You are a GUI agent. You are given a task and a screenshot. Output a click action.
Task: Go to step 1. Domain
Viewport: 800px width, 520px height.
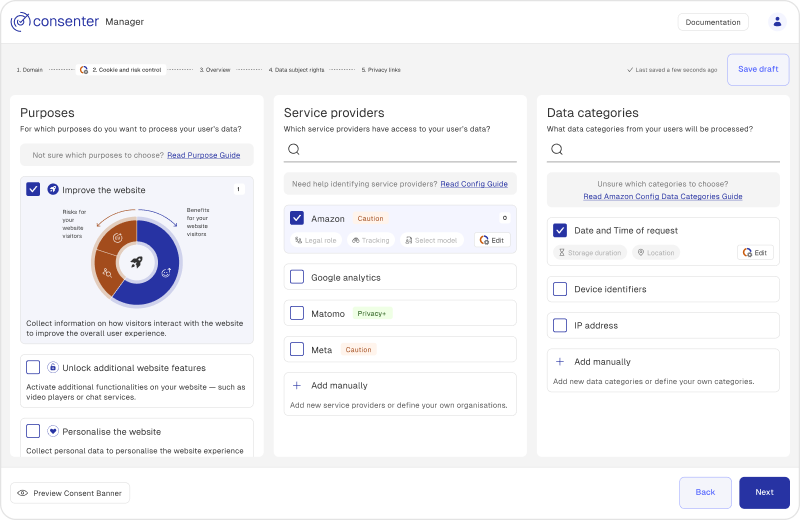30,70
